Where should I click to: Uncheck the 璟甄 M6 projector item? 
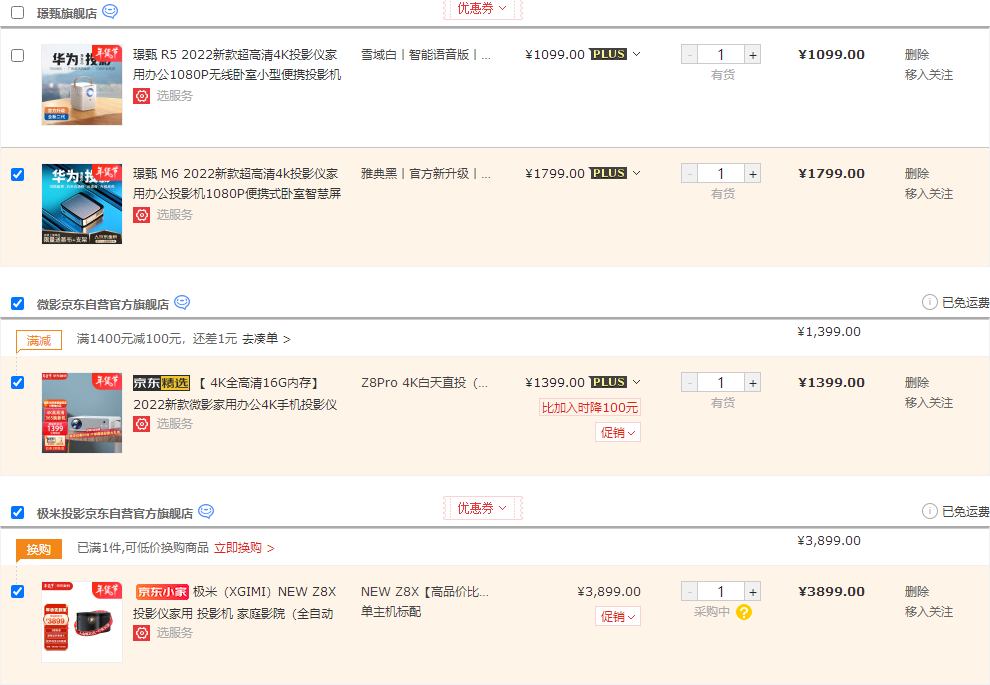pos(18,174)
